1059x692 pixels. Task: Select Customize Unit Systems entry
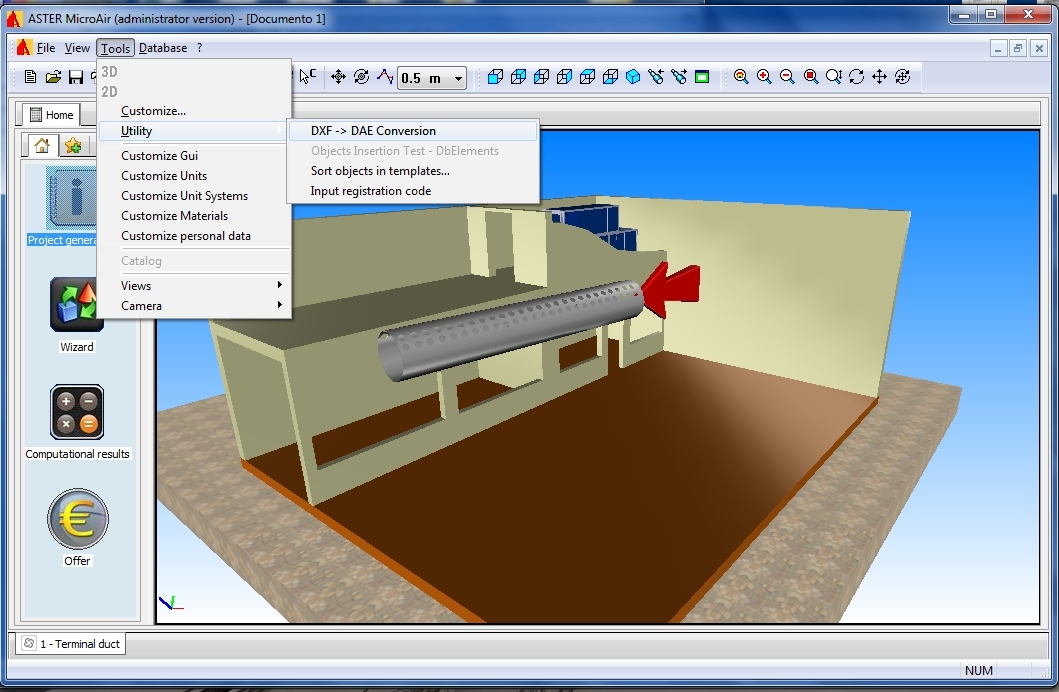click(195, 196)
